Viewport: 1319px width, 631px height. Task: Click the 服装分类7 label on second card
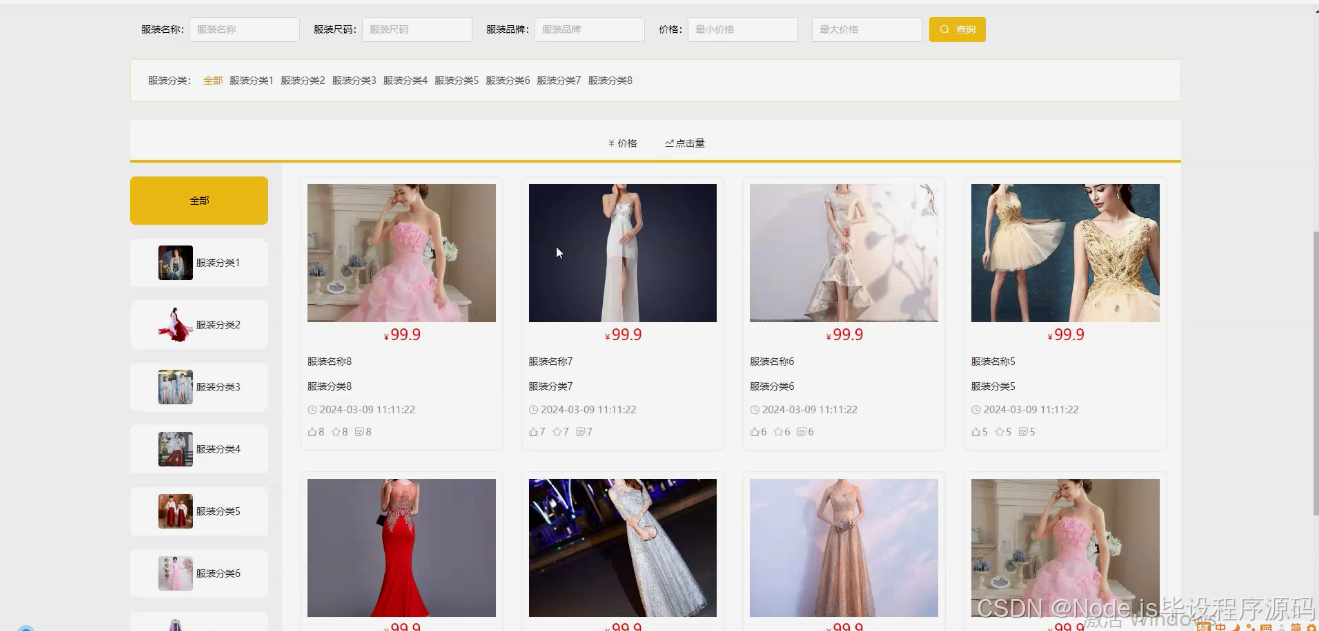point(551,386)
